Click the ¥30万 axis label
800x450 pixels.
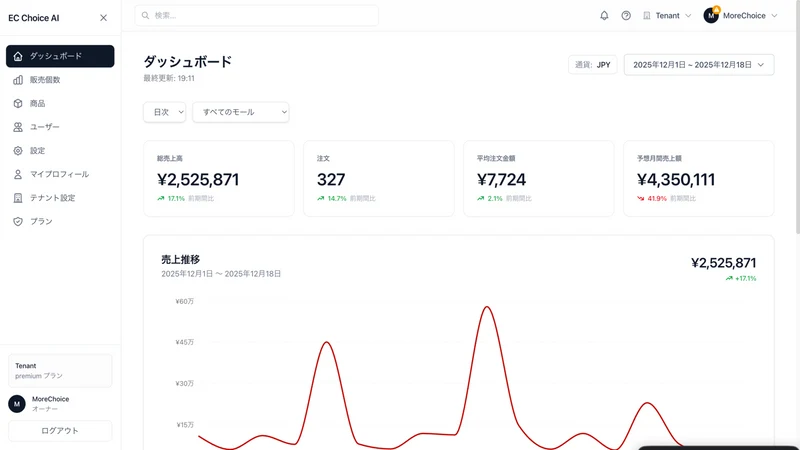point(185,384)
